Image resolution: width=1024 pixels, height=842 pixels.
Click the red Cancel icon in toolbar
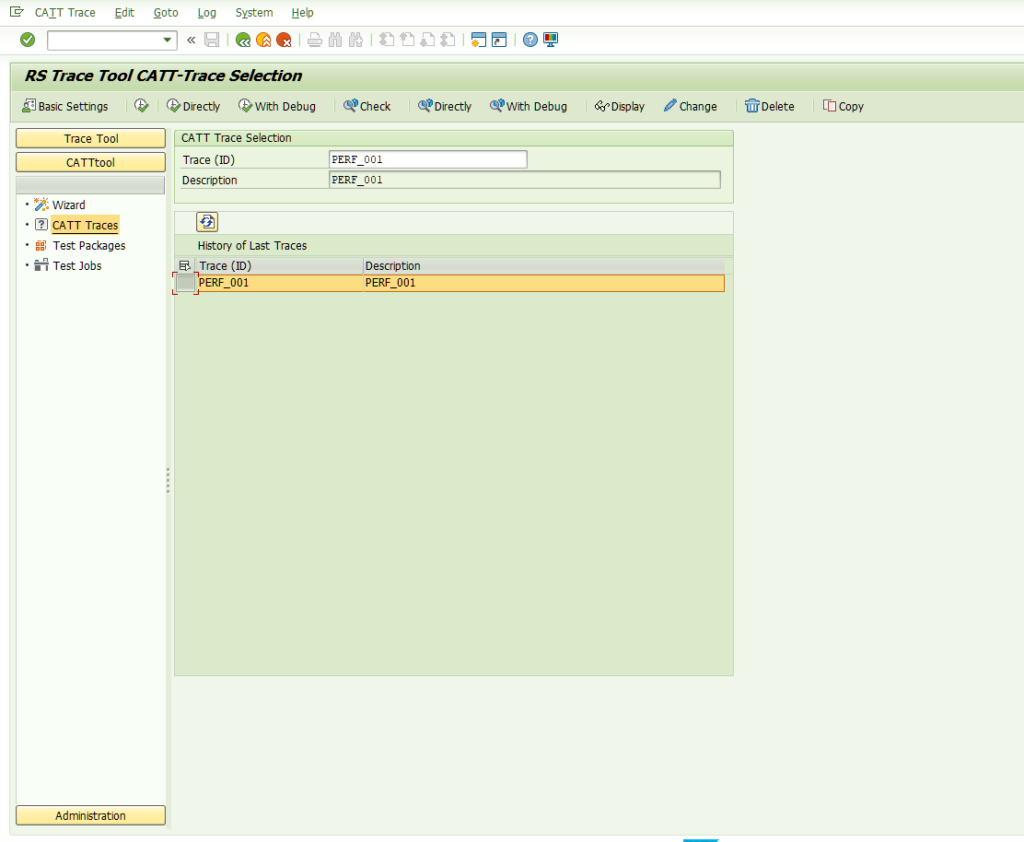coord(284,40)
